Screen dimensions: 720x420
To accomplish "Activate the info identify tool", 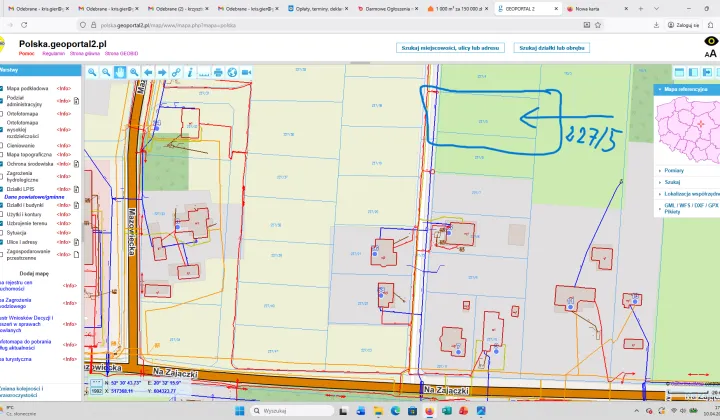I will (190, 72).
